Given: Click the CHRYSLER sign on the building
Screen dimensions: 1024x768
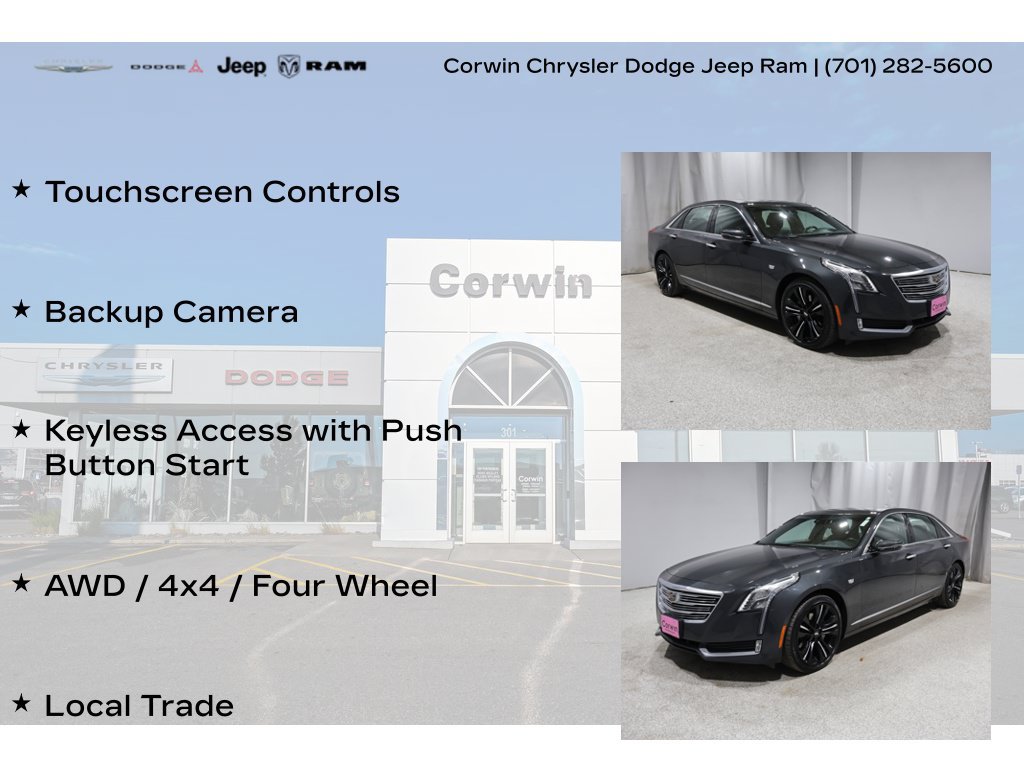Looking at the screenshot, I should pyautogui.click(x=104, y=374).
